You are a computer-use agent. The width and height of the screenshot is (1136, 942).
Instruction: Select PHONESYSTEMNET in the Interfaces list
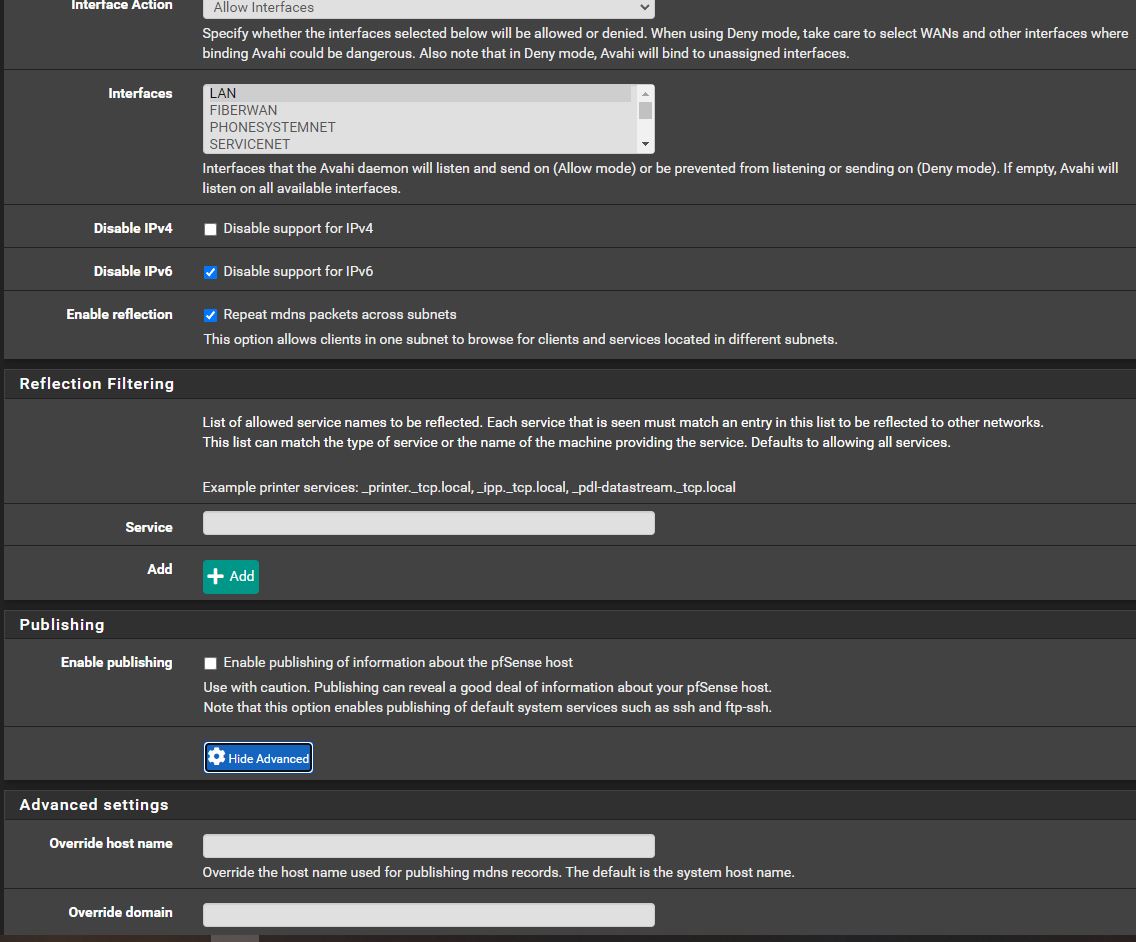coord(419,127)
